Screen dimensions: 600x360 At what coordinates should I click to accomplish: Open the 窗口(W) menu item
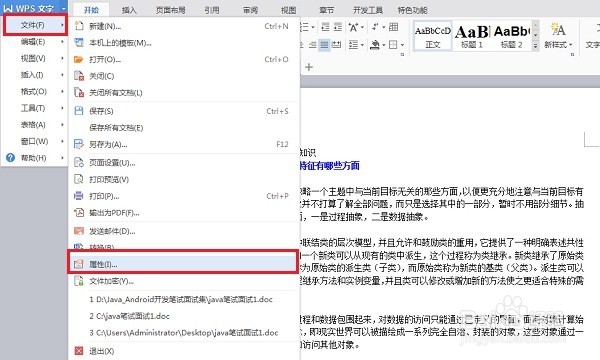coord(34,141)
